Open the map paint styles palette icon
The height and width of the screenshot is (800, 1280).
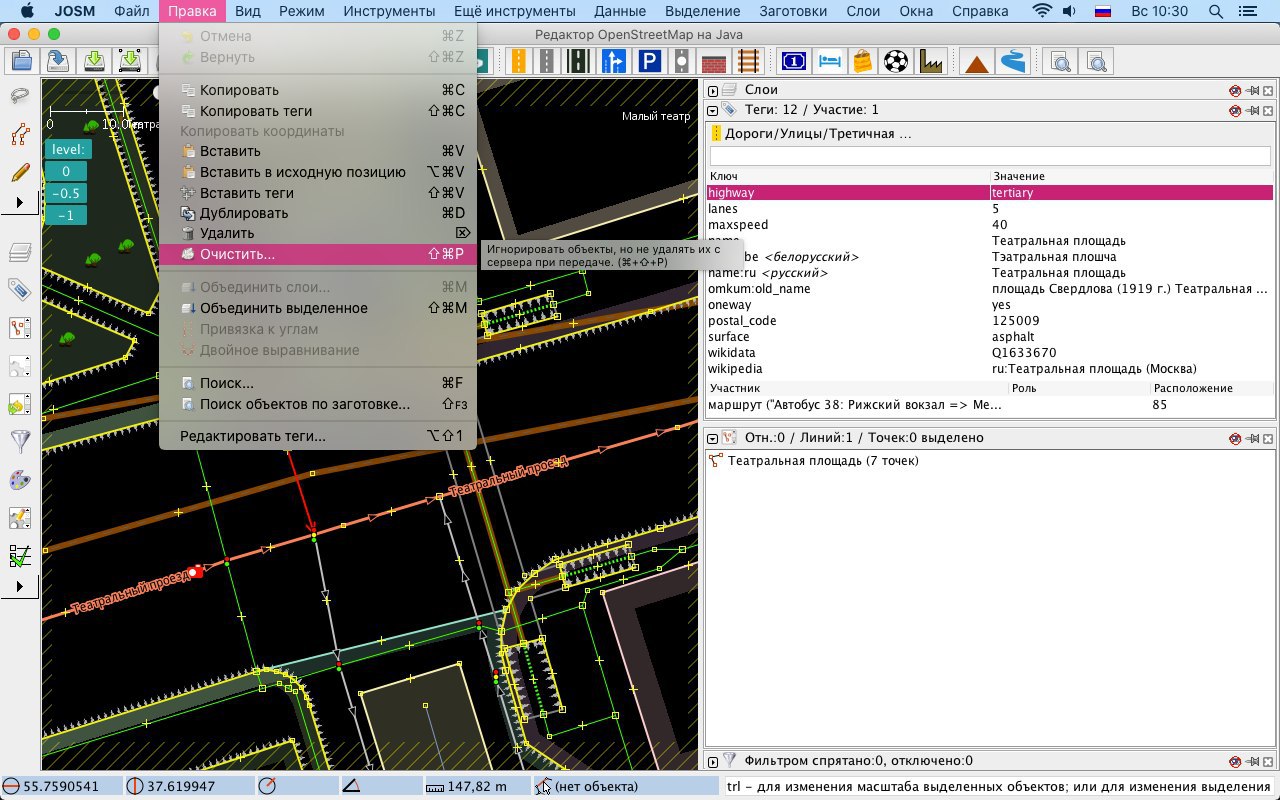pos(20,479)
